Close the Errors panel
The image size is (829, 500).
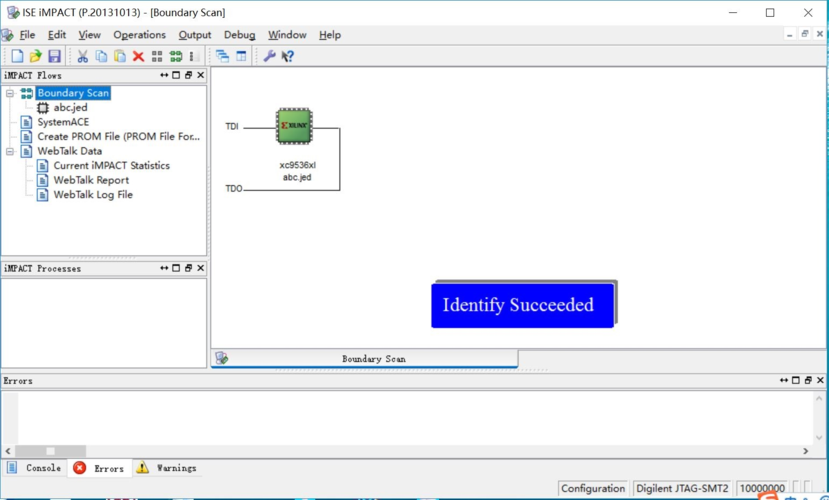[x=820, y=380]
